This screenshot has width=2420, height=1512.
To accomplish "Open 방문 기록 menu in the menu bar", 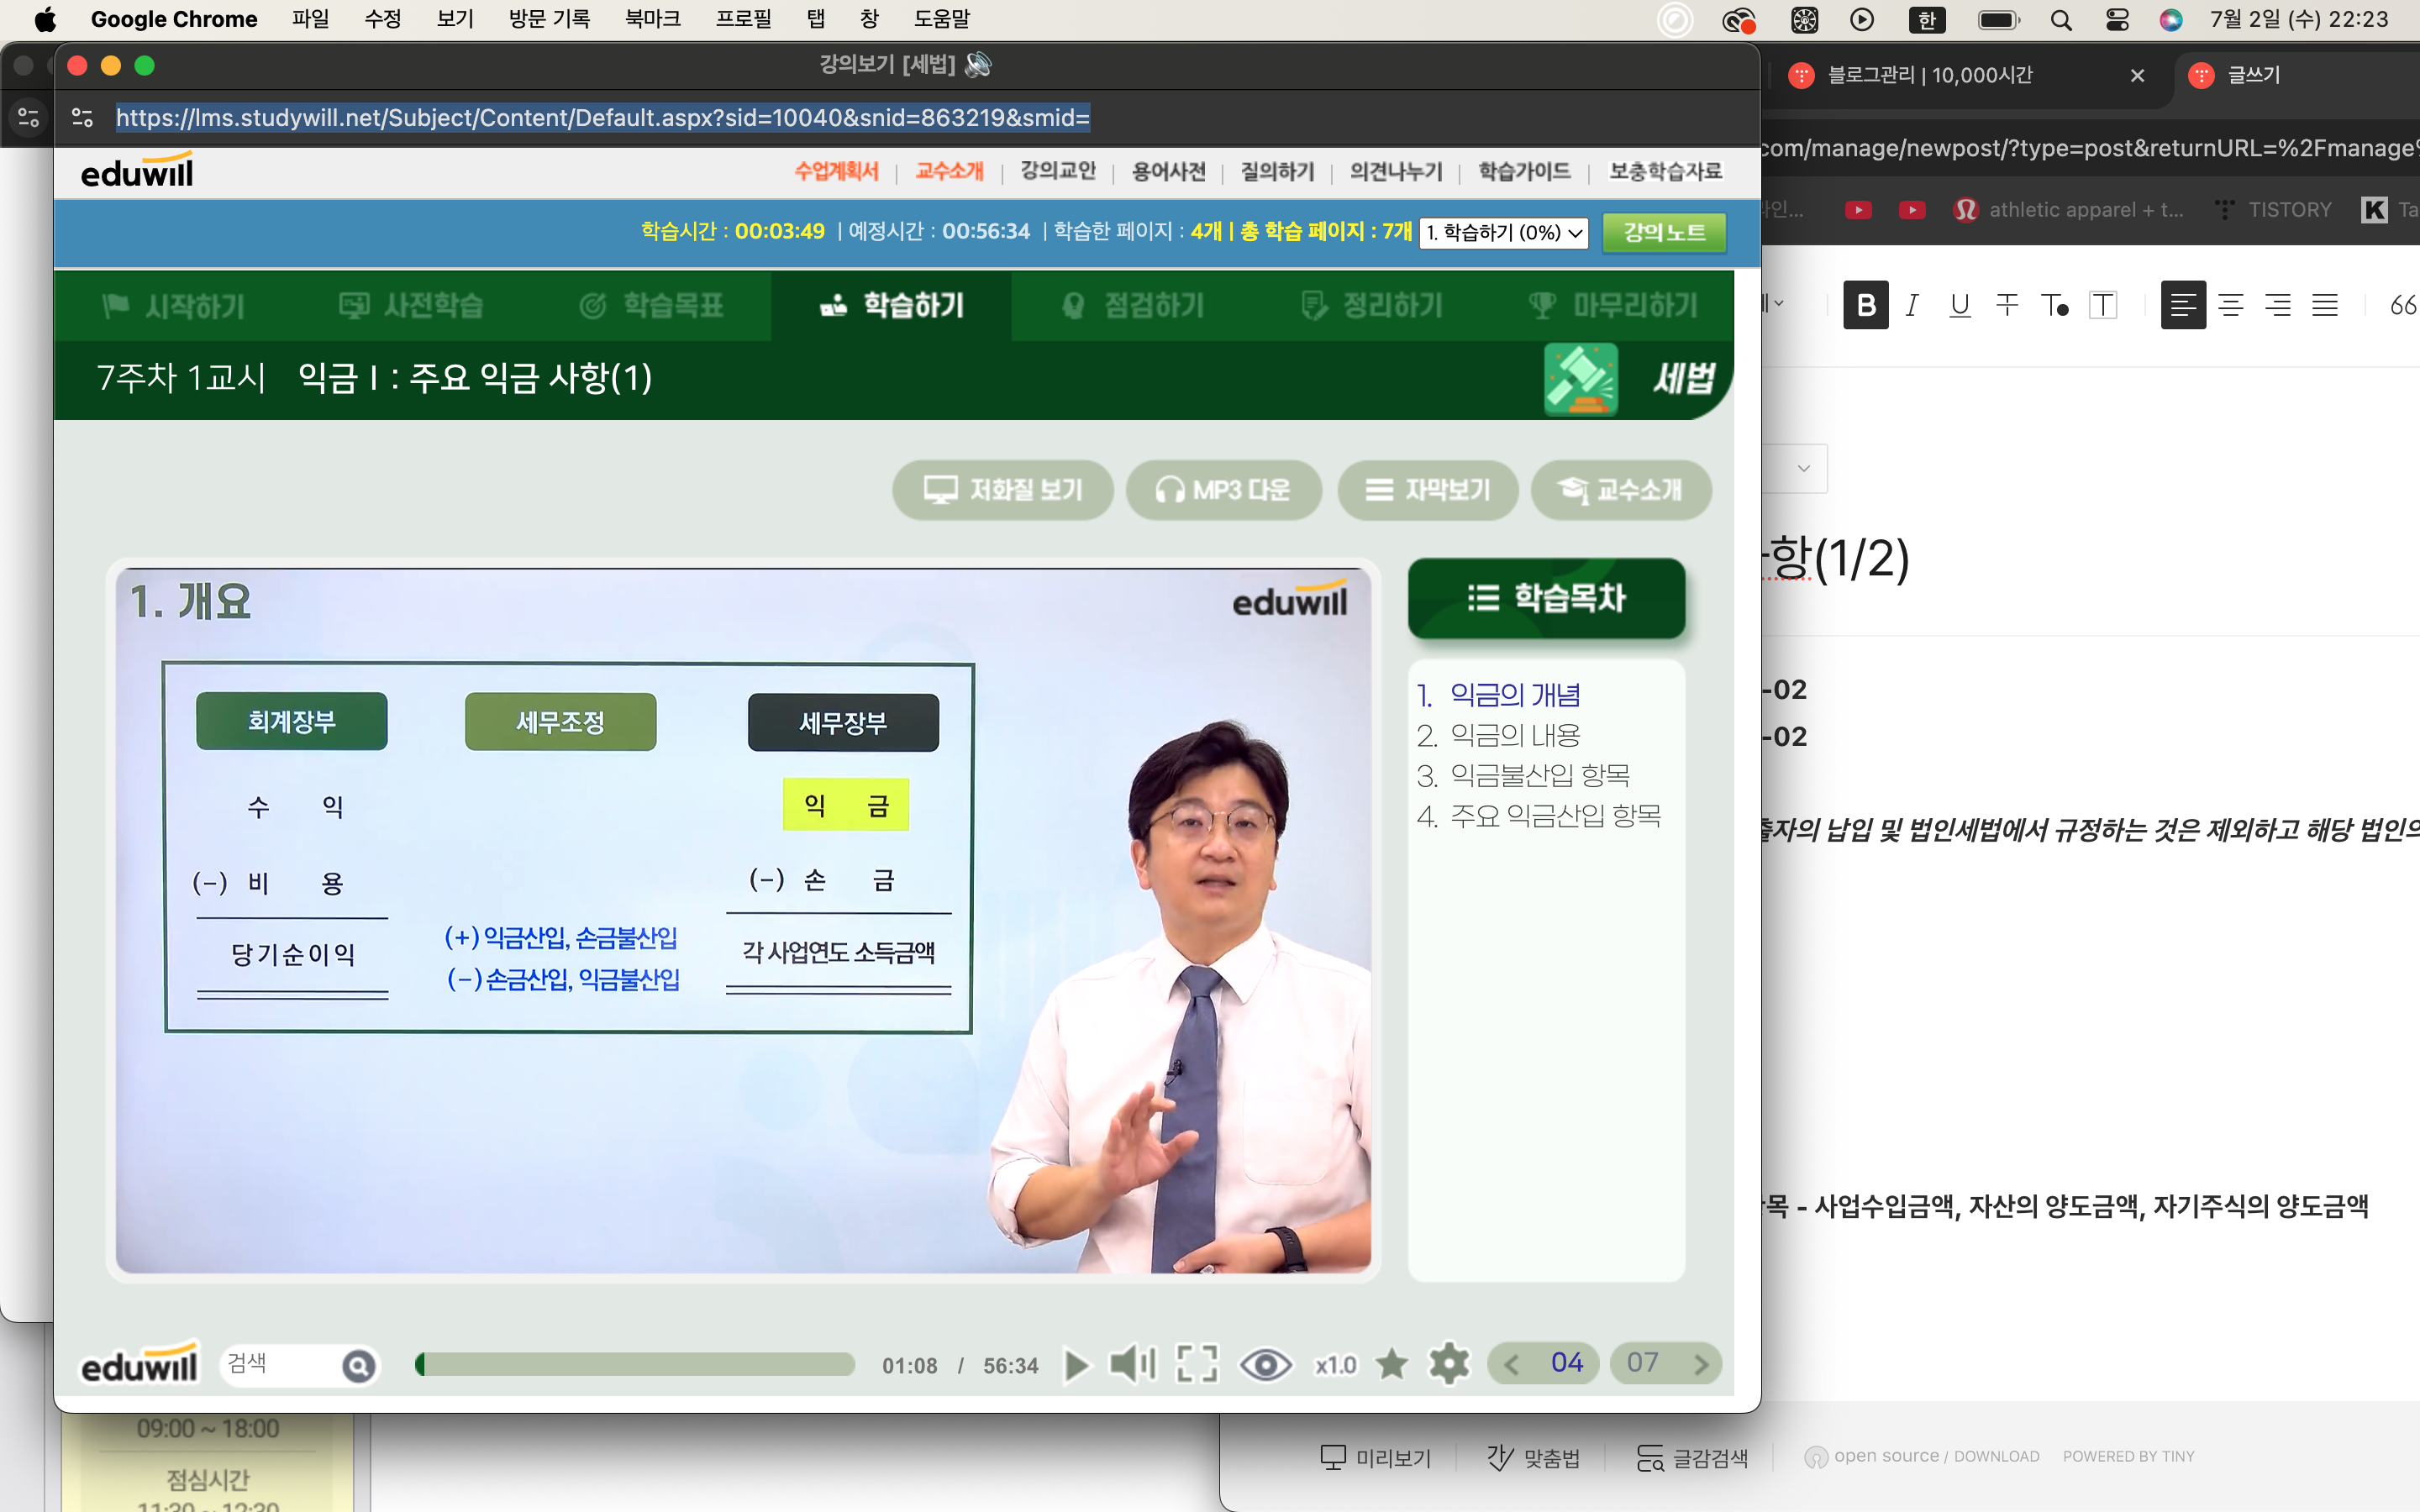I will pyautogui.click(x=549, y=19).
